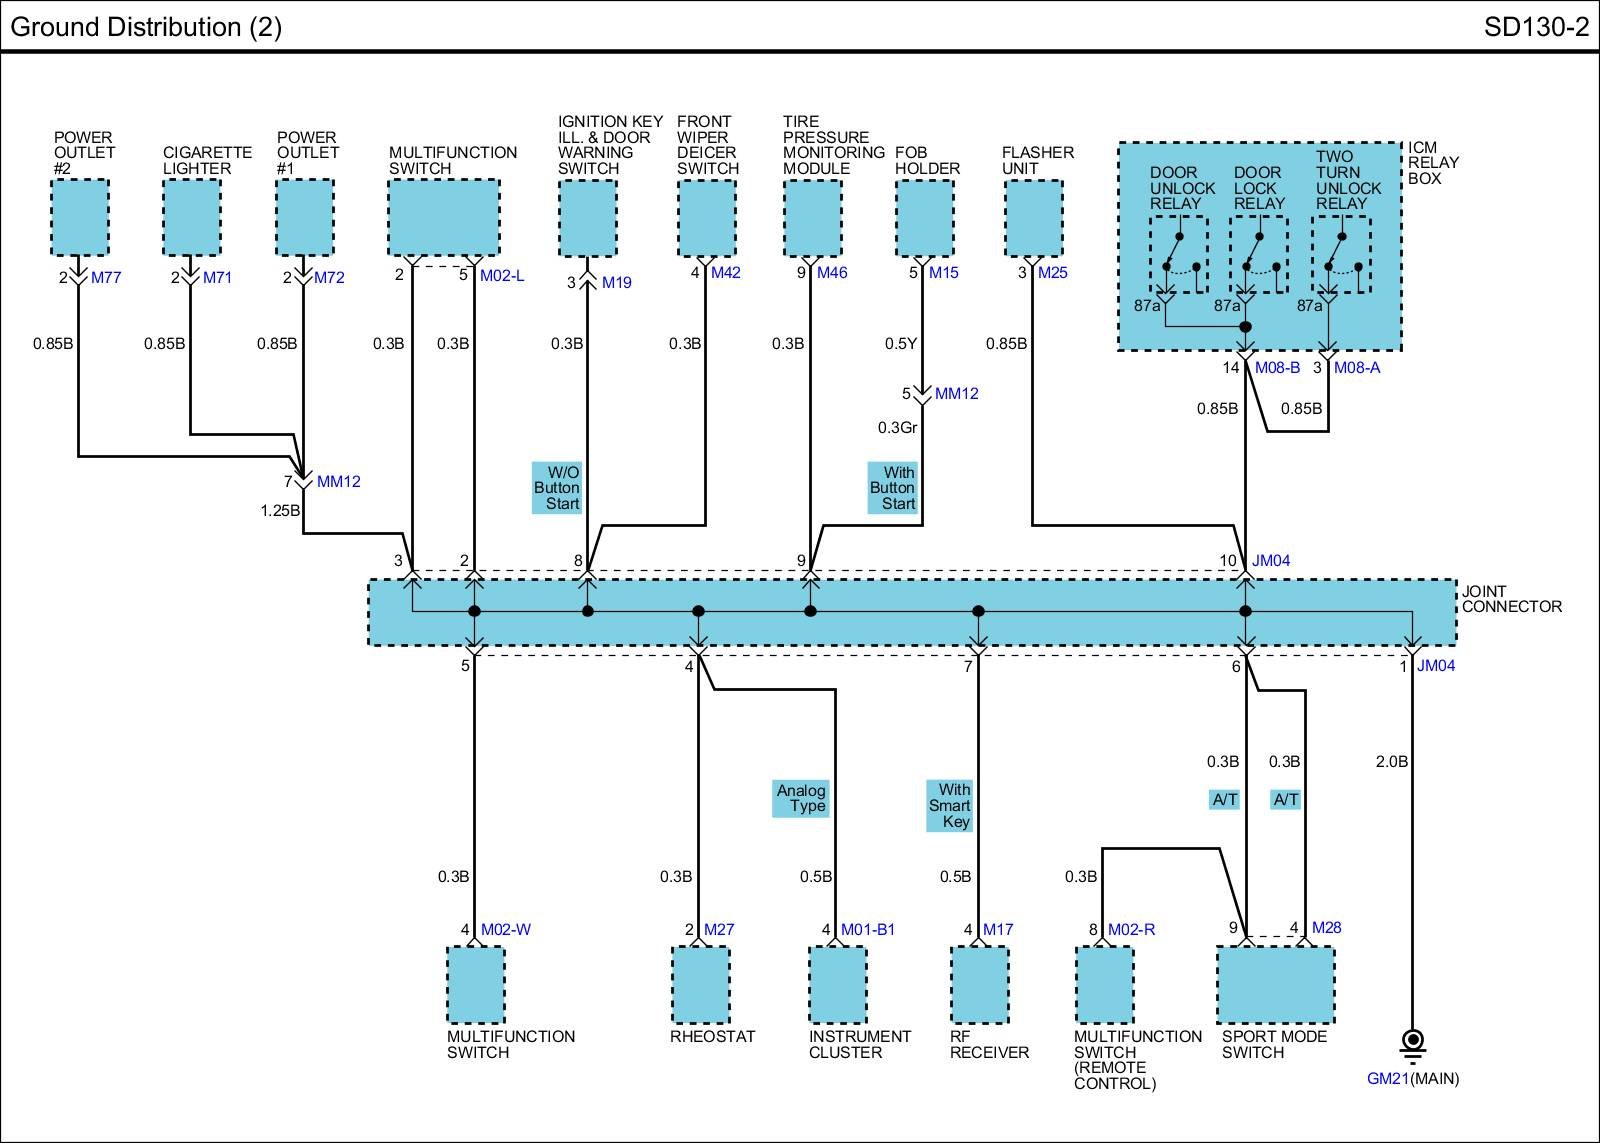This screenshot has width=1600, height=1143.
Task: Select the Sport Mode Switch component box
Action: click(x=1275, y=985)
